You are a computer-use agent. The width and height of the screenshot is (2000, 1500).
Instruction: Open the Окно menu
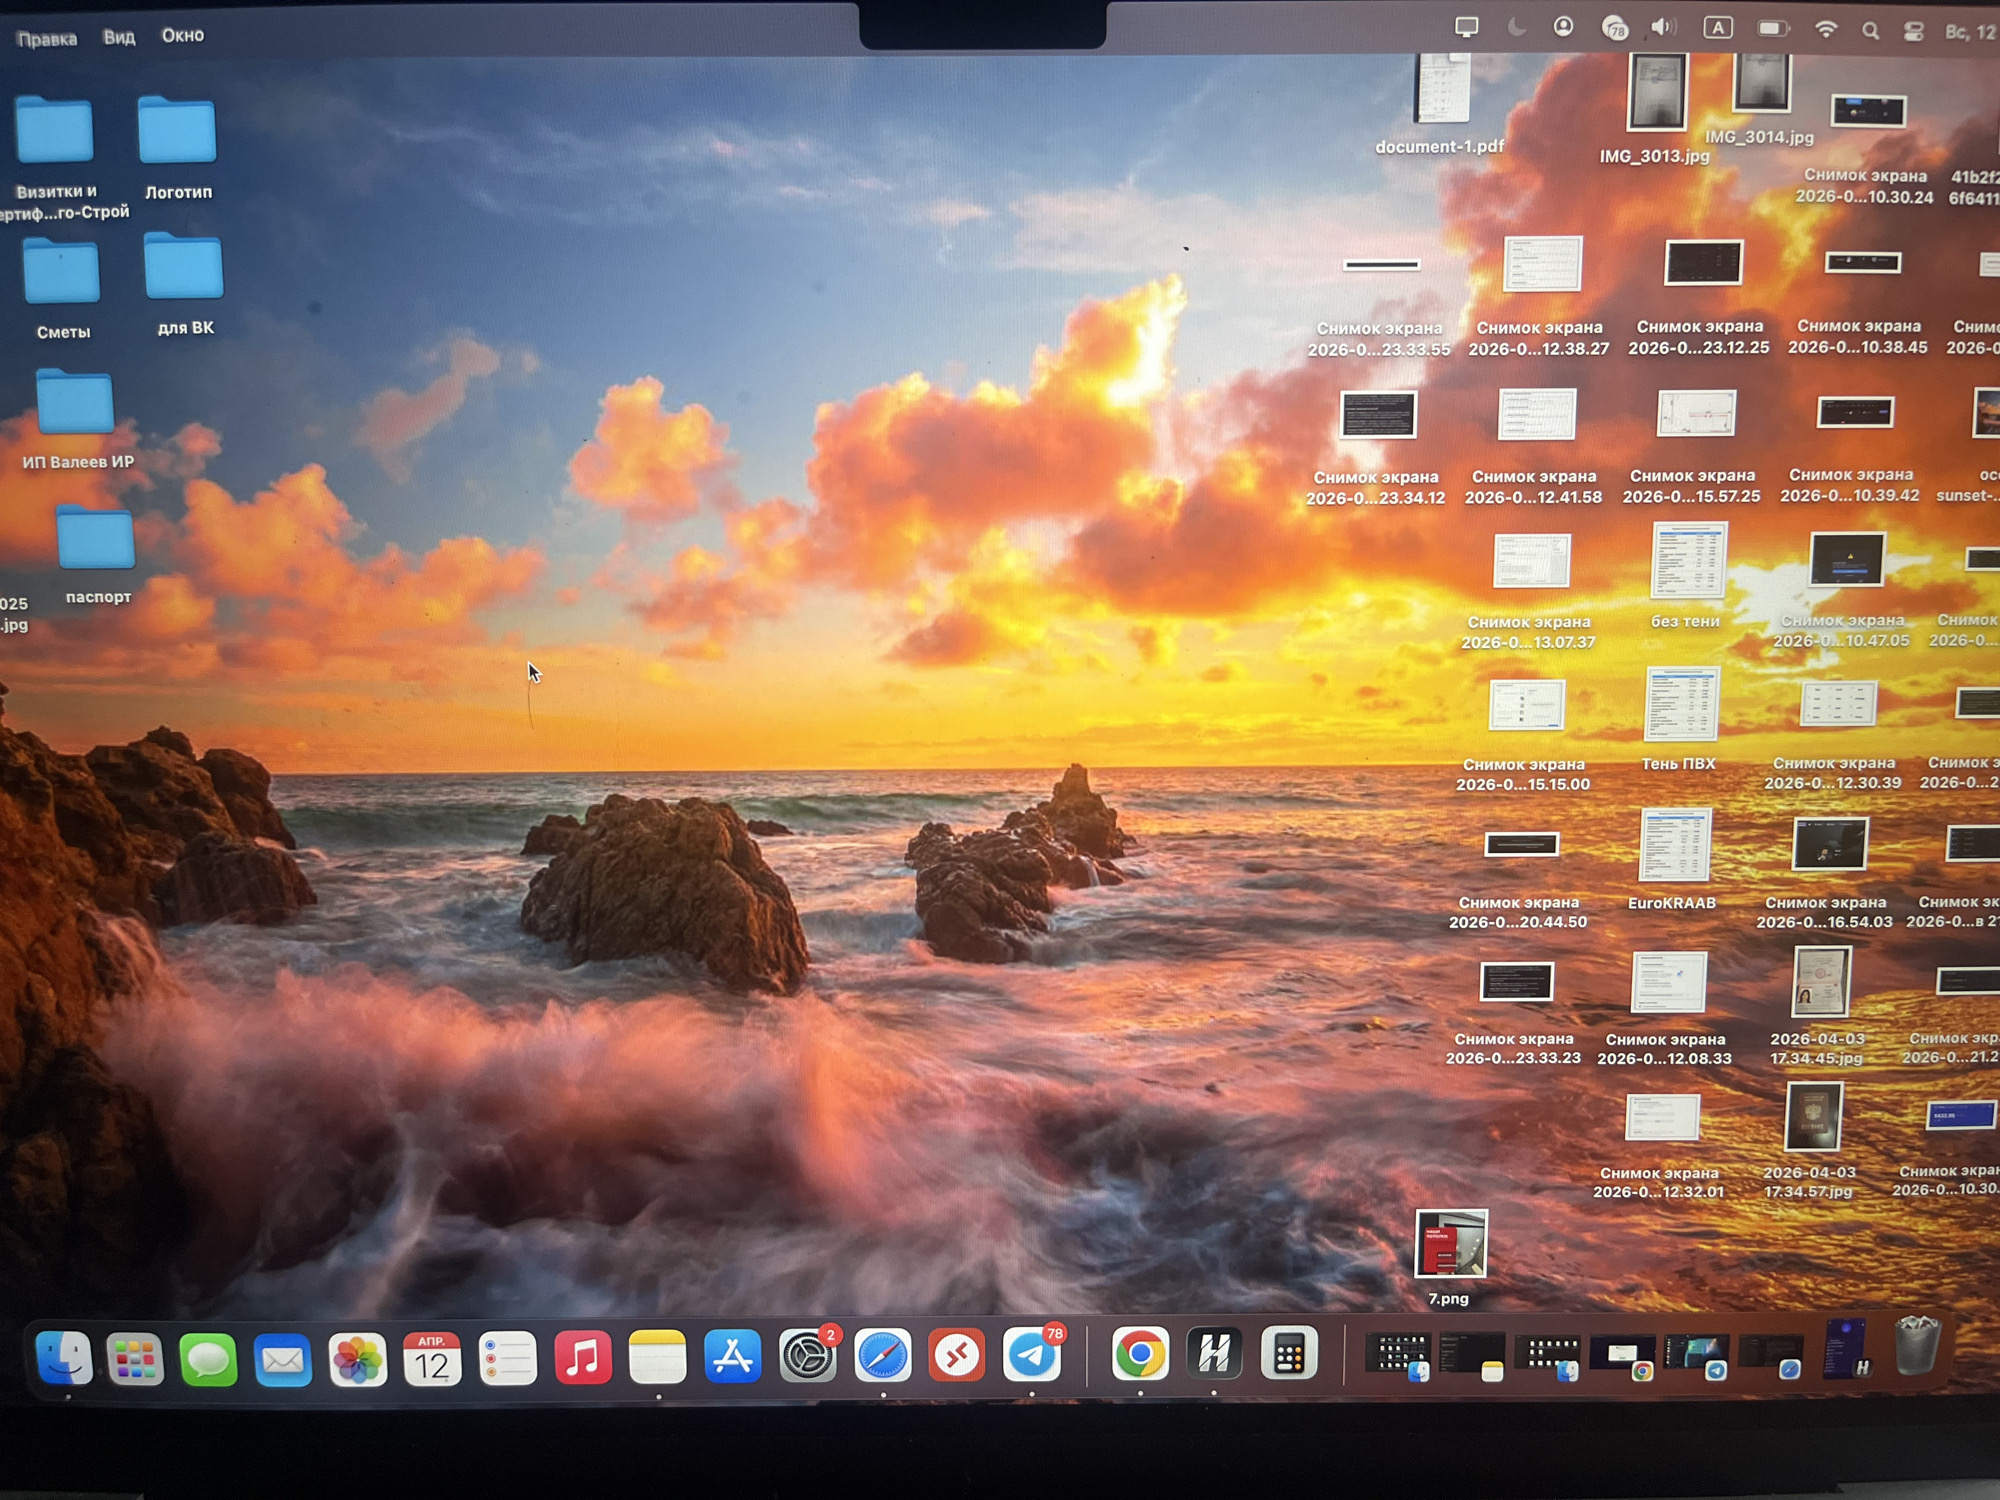183,35
